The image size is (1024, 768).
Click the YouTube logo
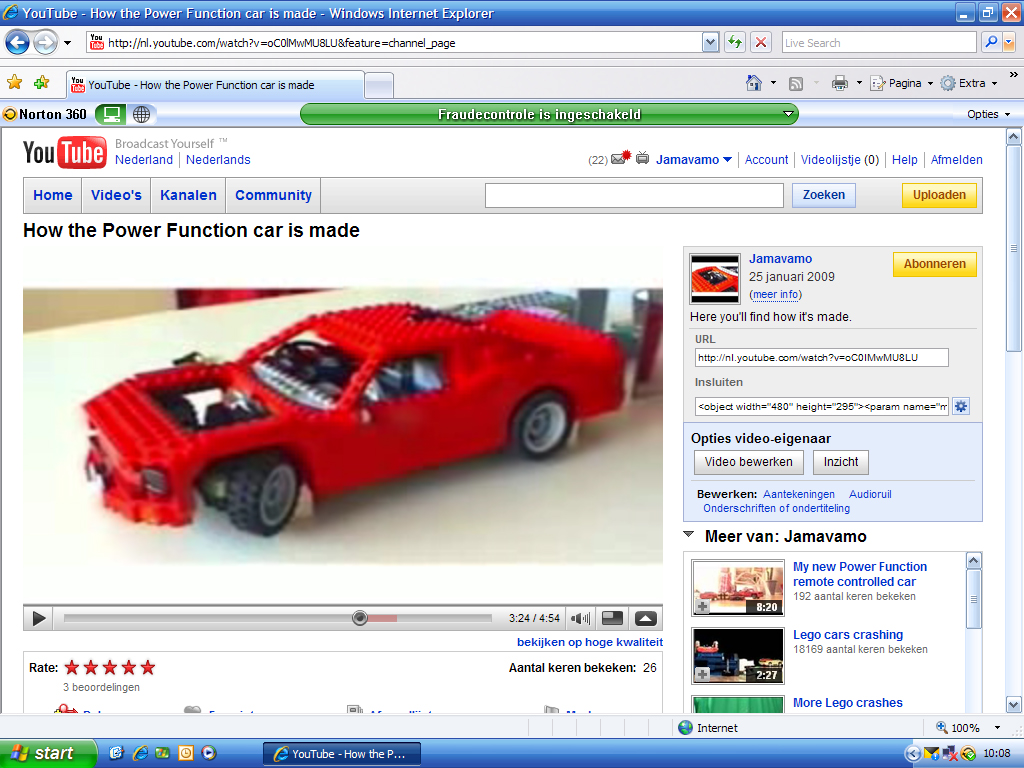pyautogui.click(x=65, y=152)
